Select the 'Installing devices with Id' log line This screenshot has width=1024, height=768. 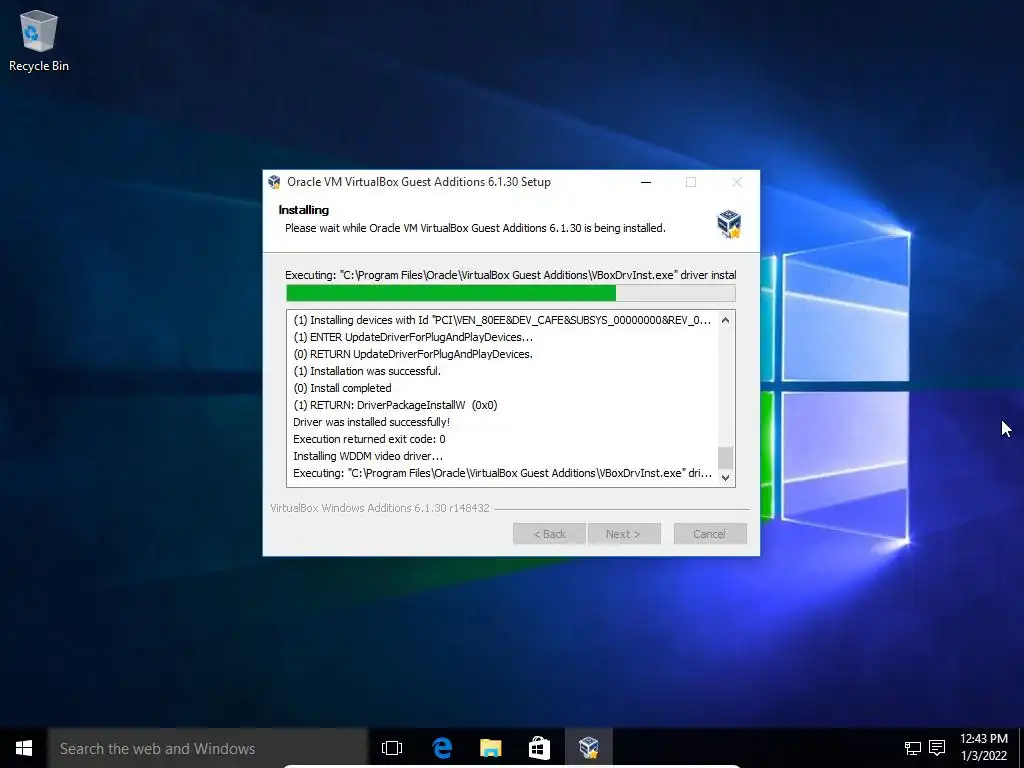[502, 320]
